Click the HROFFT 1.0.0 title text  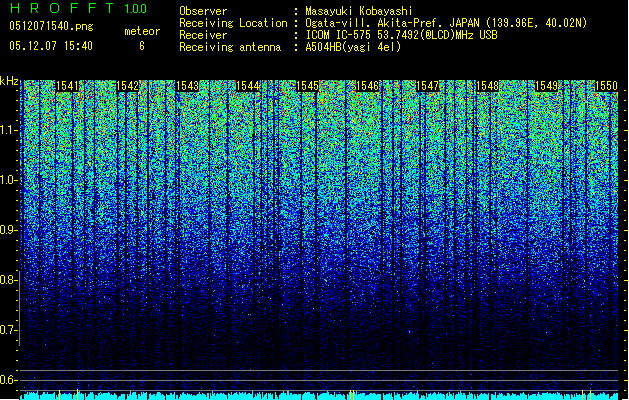[x=79, y=8]
